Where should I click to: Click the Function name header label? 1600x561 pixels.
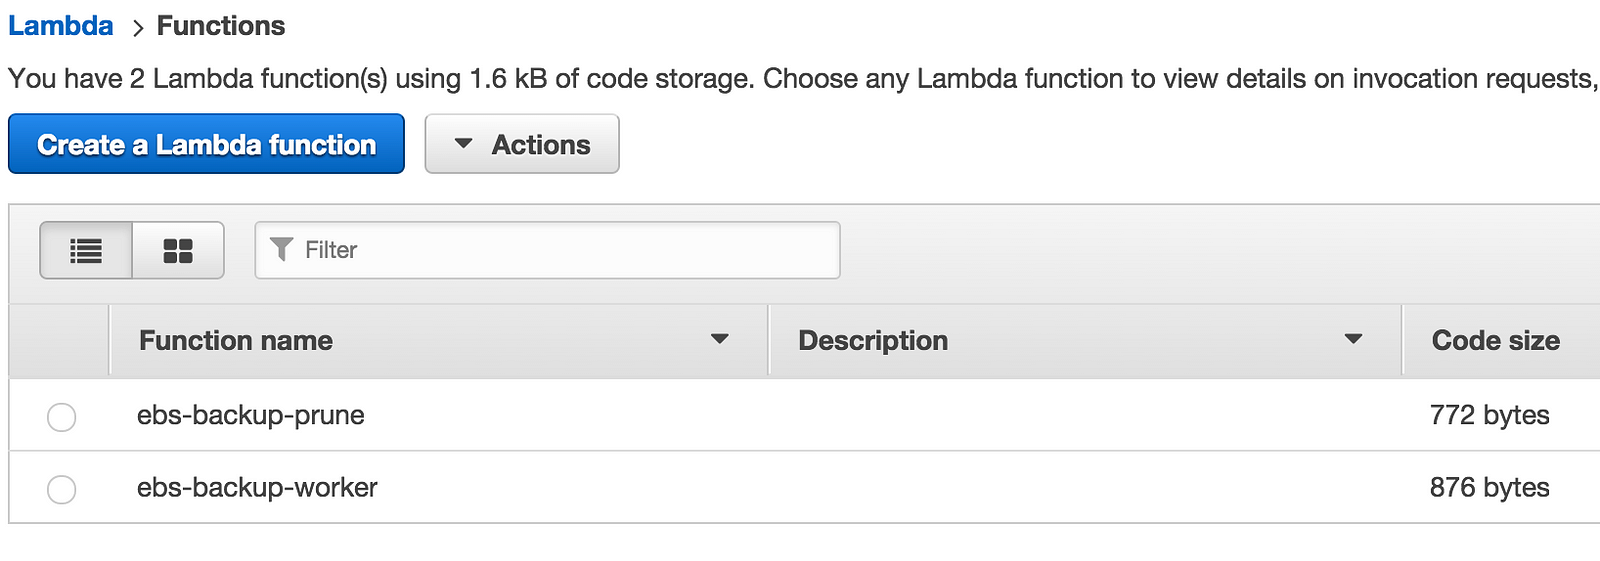(236, 341)
